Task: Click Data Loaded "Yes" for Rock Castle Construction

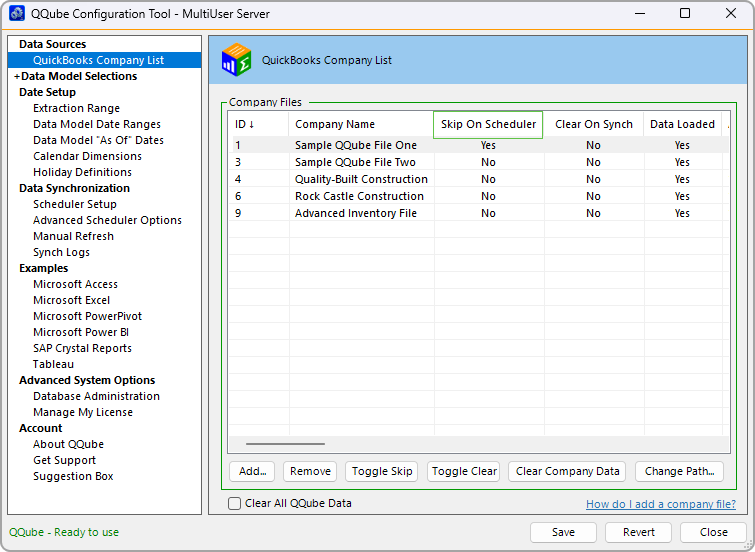Action: click(682, 196)
